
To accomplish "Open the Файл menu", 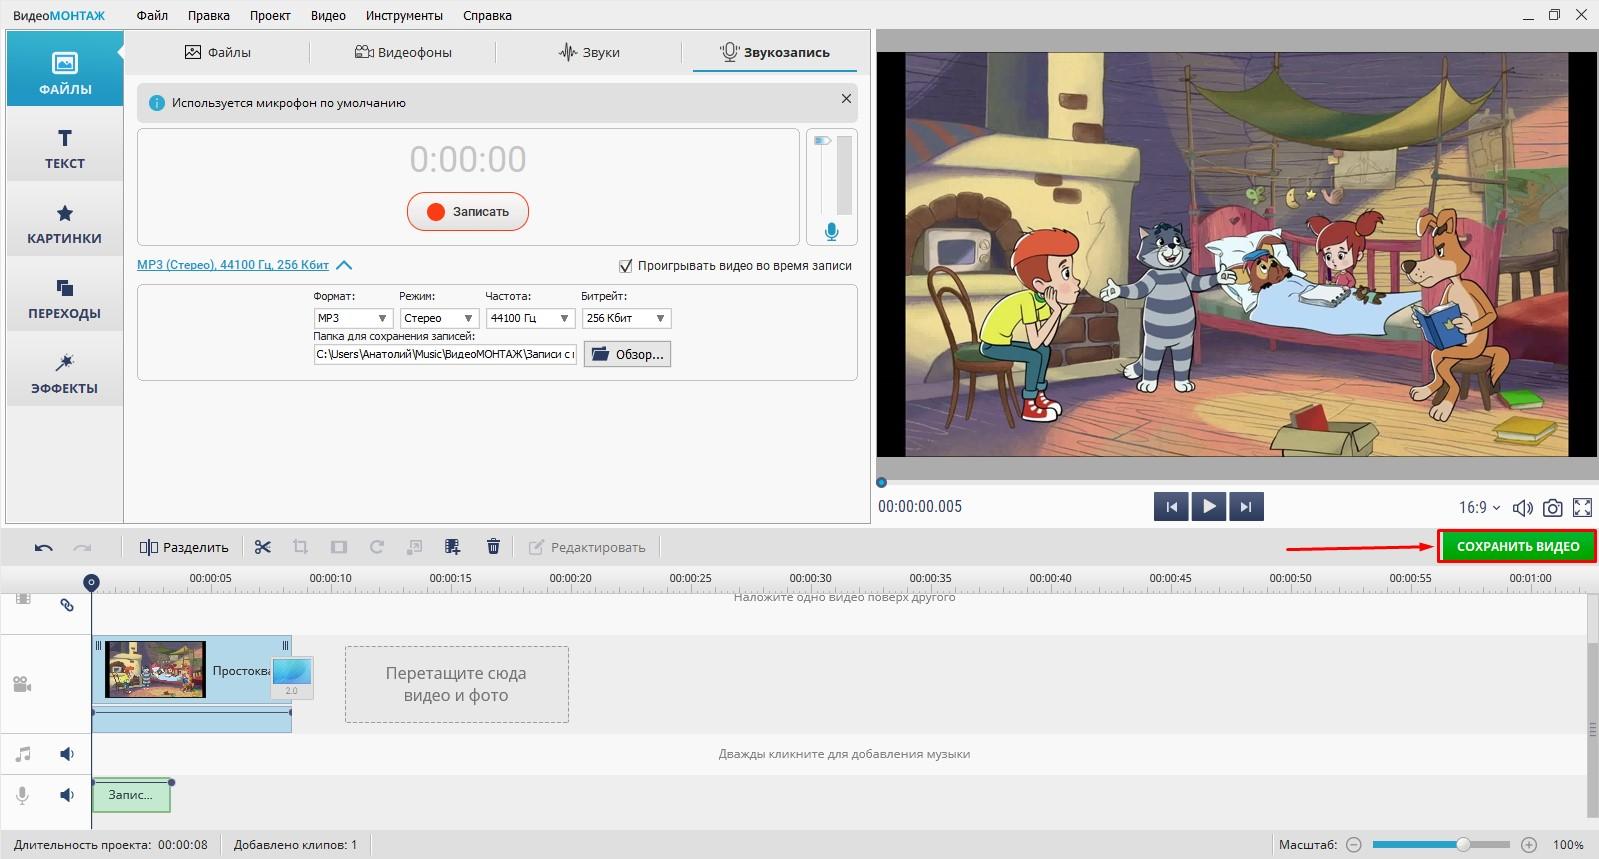I will (152, 15).
